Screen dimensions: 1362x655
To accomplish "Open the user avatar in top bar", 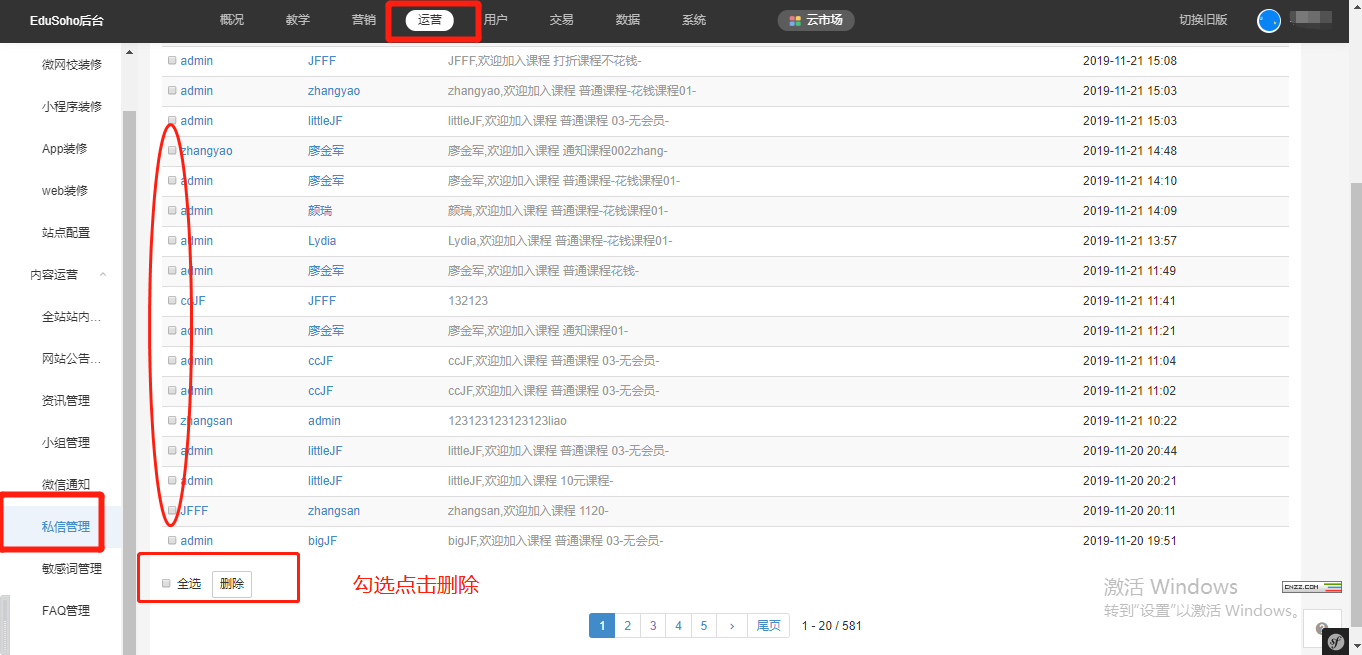I will [x=1269, y=20].
